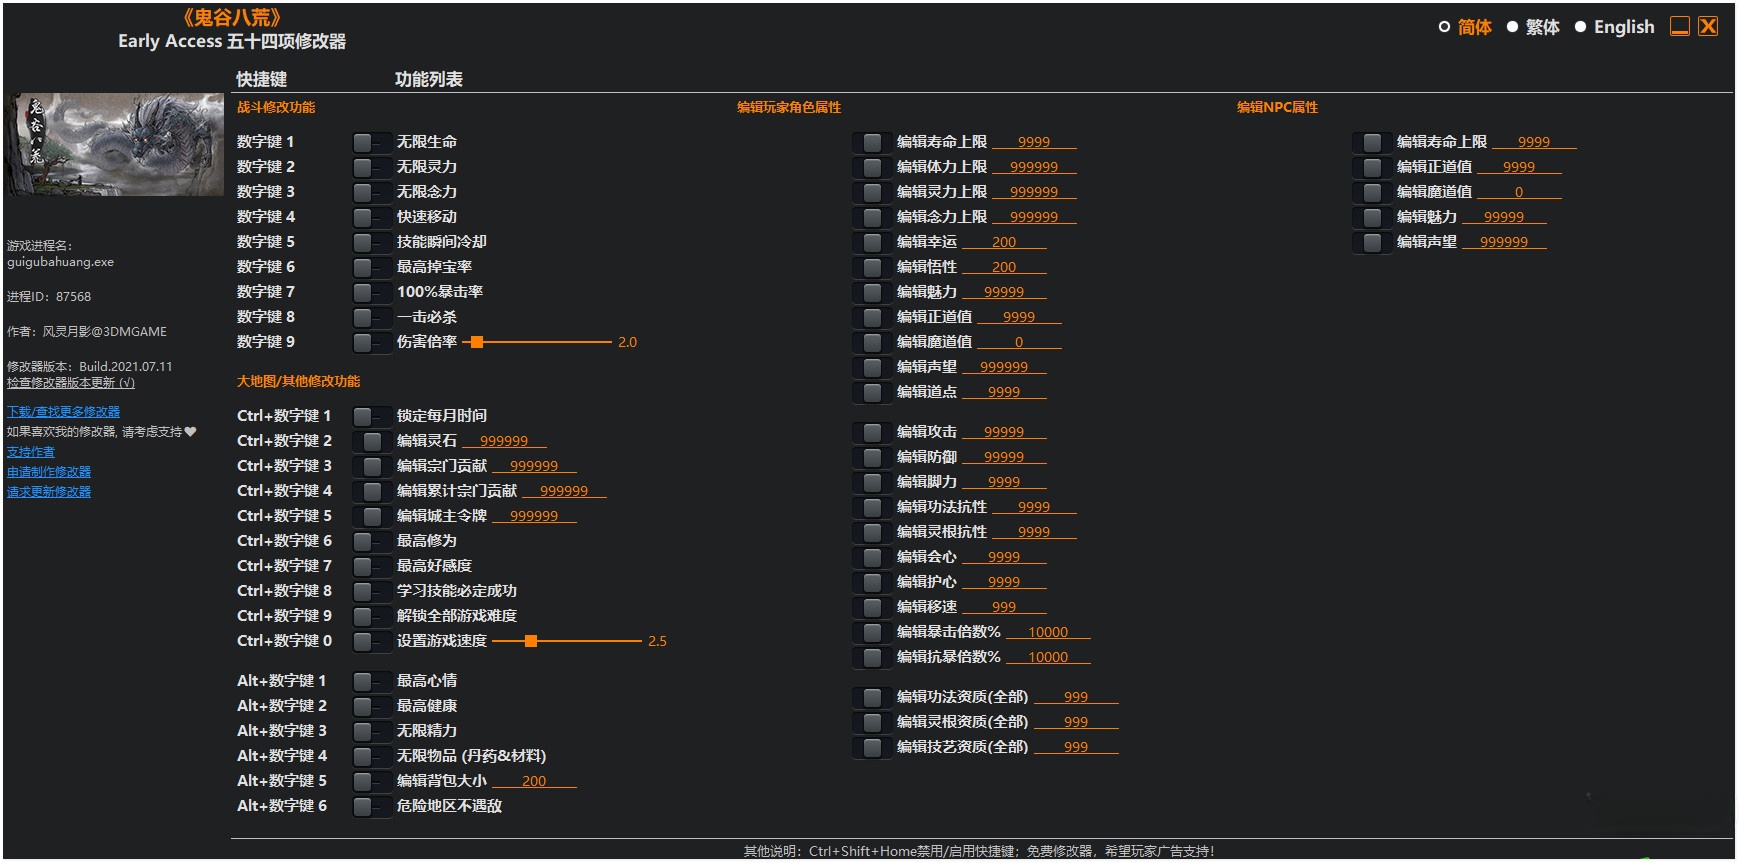Click the 功能列表 column header
This screenshot has height=863, width=1739.
click(x=429, y=79)
